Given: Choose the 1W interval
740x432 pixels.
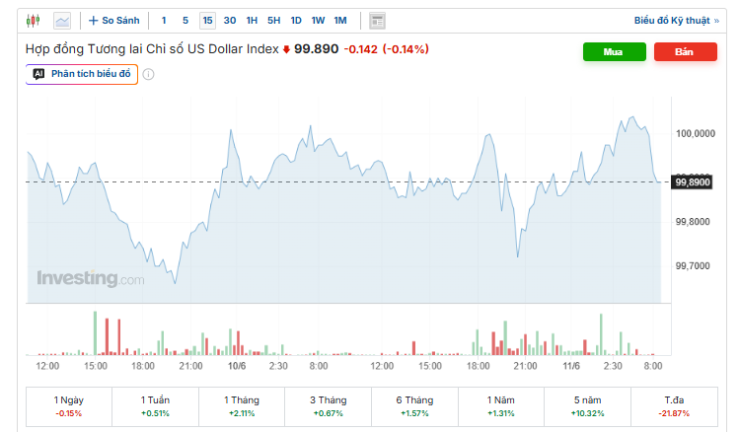Looking at the screenshot, I should (x=318, y=21).
